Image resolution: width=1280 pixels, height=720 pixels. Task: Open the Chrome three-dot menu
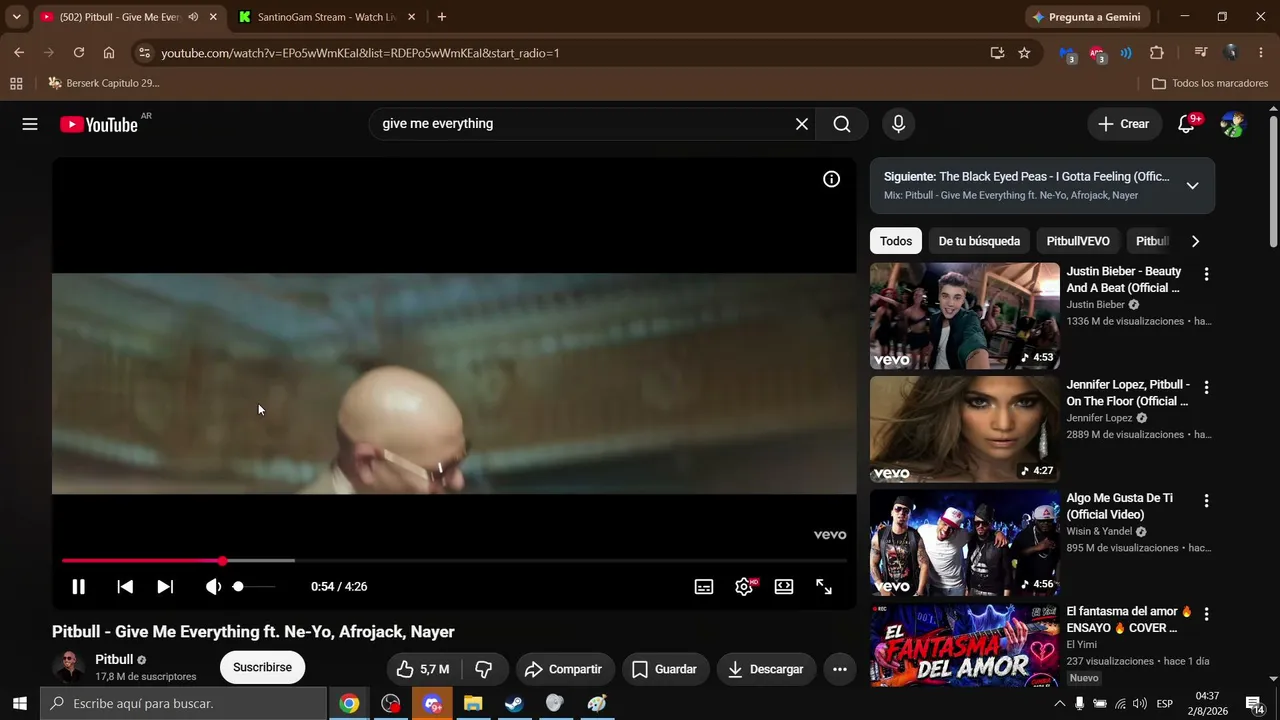coord(1260,53)
